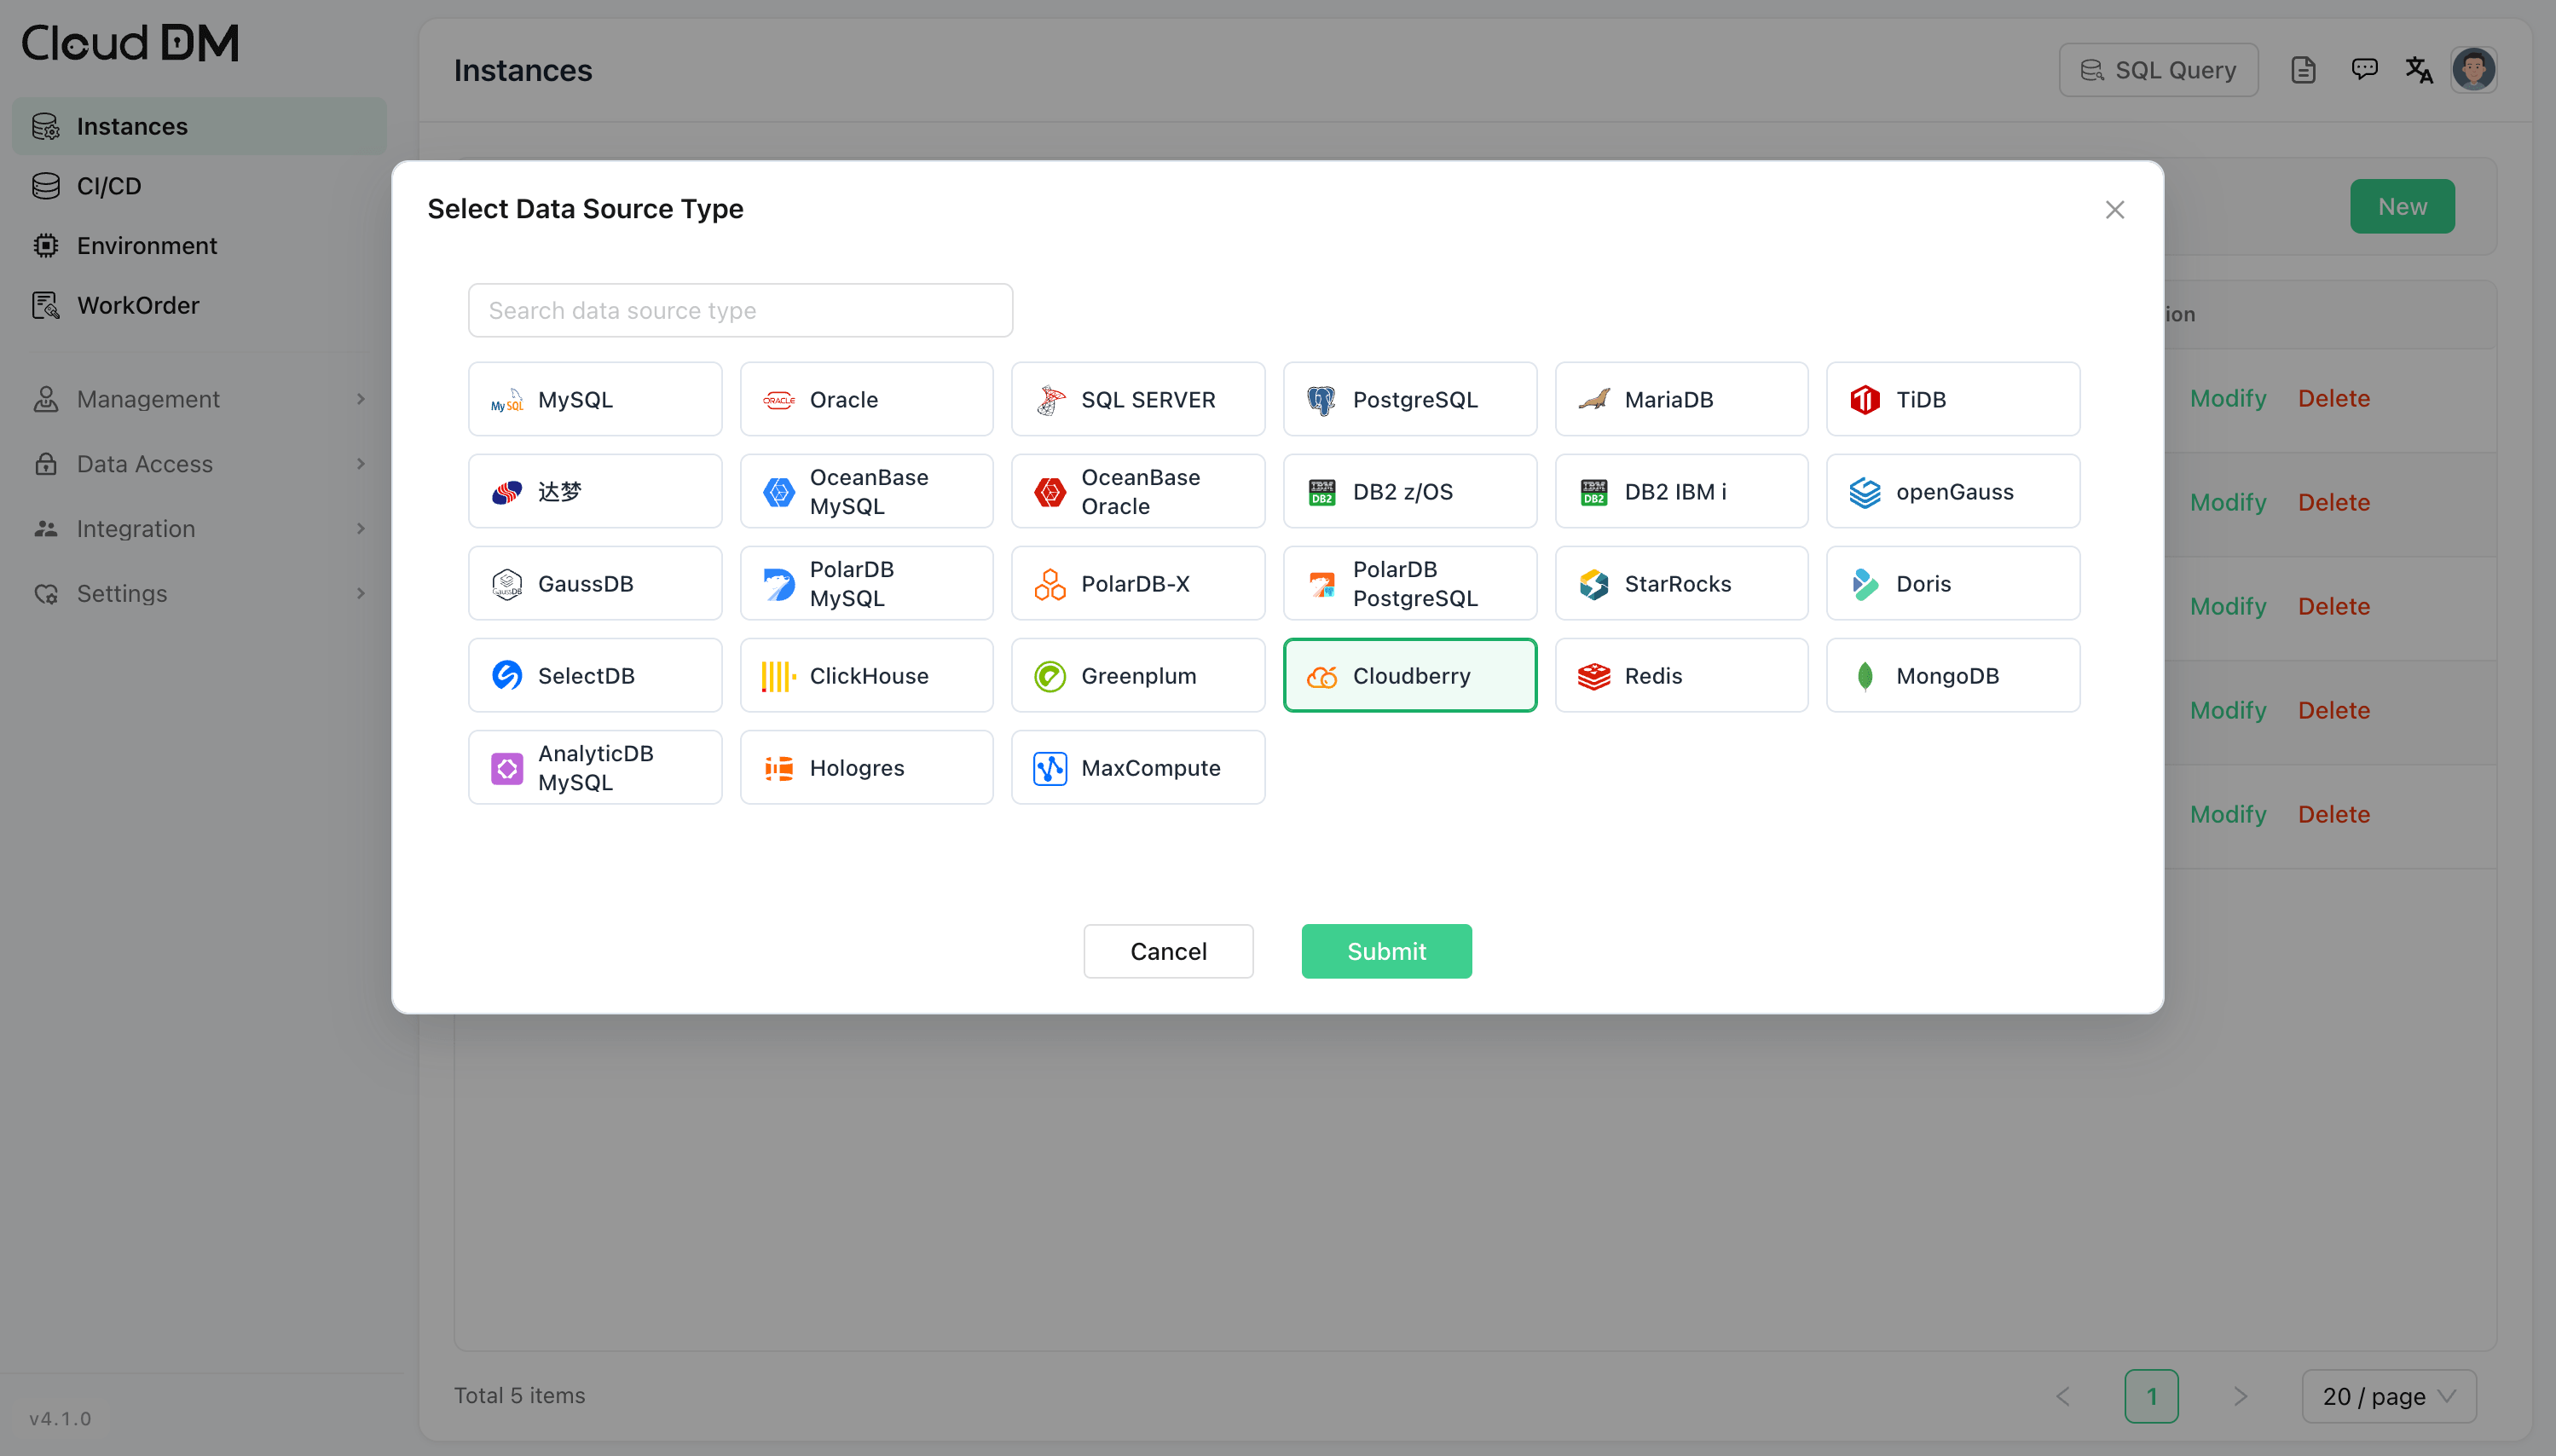
Task: Click Modify in the first instance row
Action: pos(2228,399)
